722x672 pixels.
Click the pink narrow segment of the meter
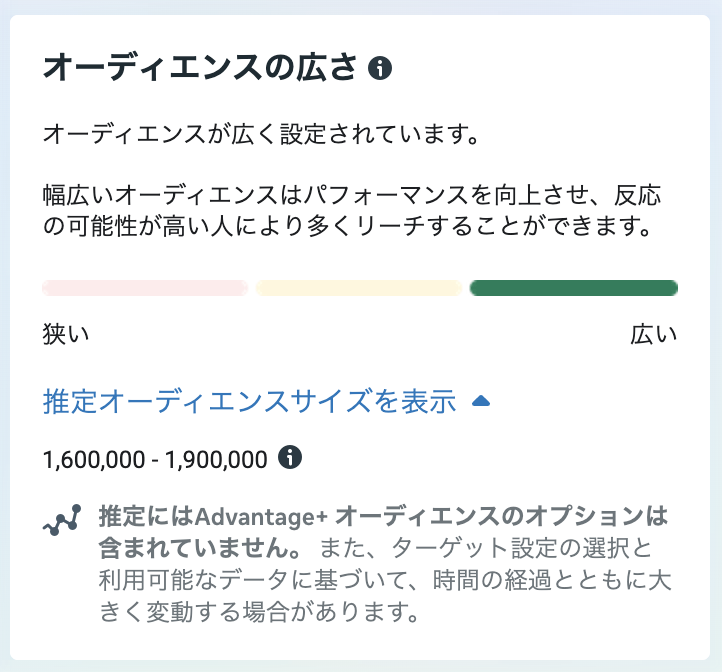pos(145,288)
